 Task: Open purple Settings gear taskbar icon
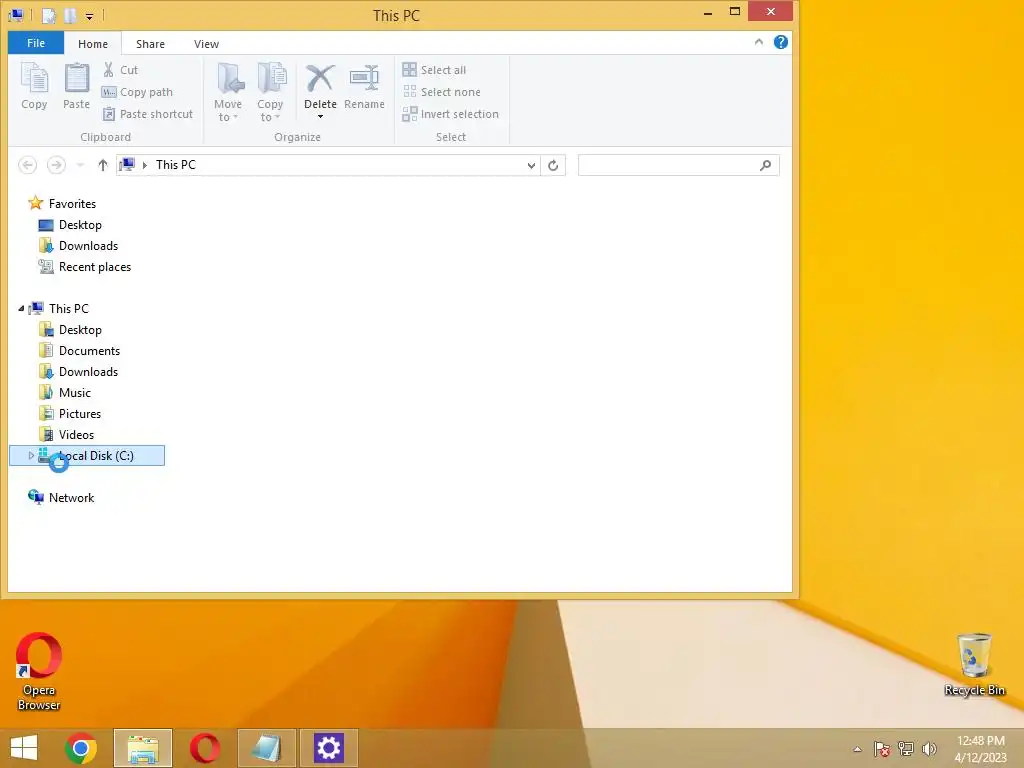(x=328, y=748)
